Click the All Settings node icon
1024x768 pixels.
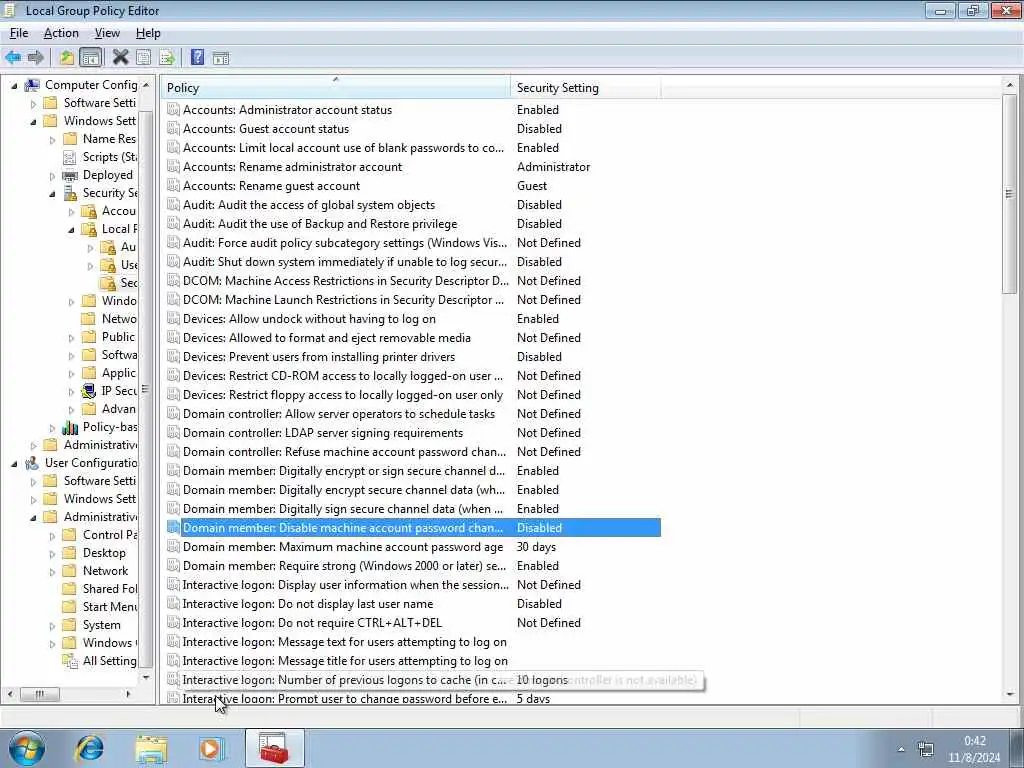pos(70,661)
